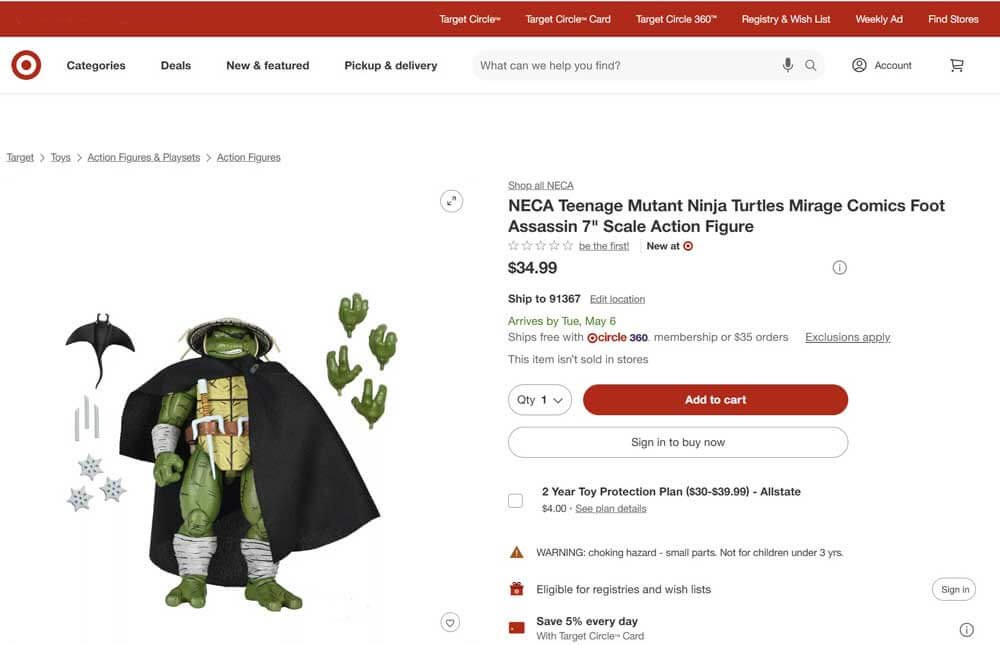Click the choking hazard warning triangle icon
The width and height of the screenshot is (1000, 645).
click(516, 551)
